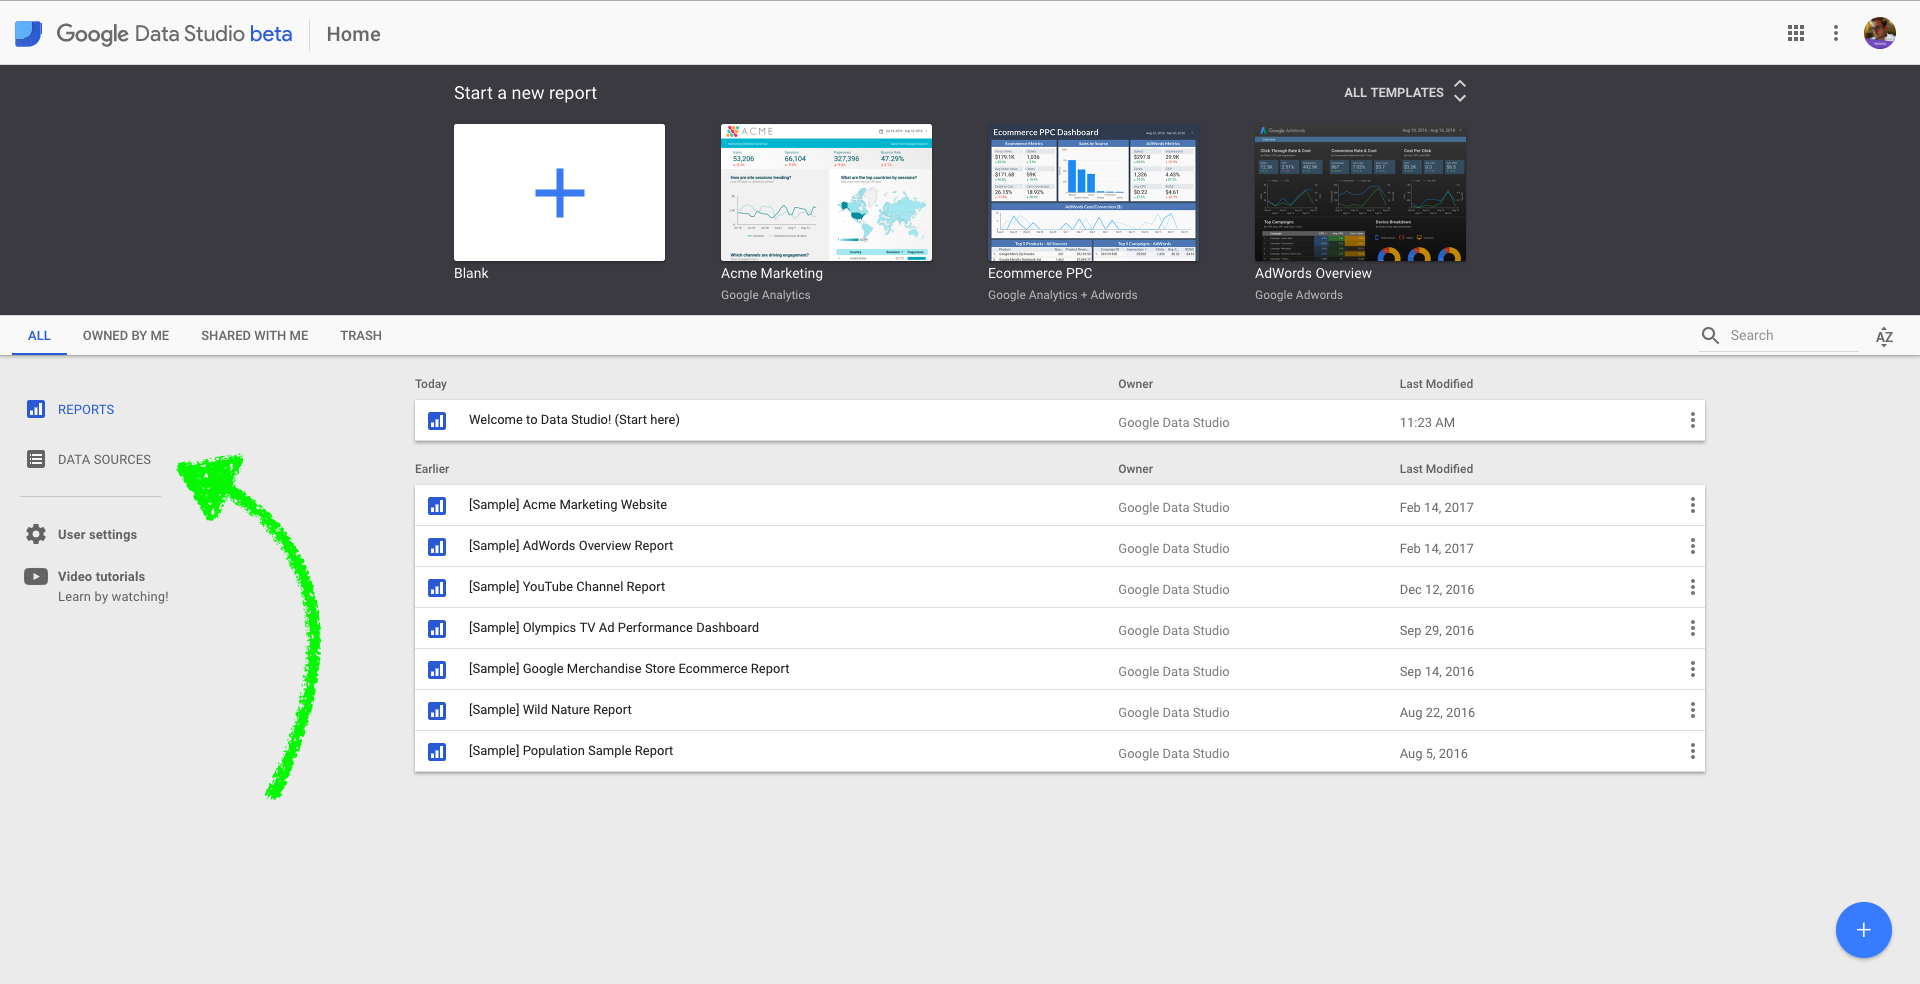Viewport: 1920px width, 984px height.
Task: Click report icon beside Google Merchandise Store report
Action: [437, 670]
